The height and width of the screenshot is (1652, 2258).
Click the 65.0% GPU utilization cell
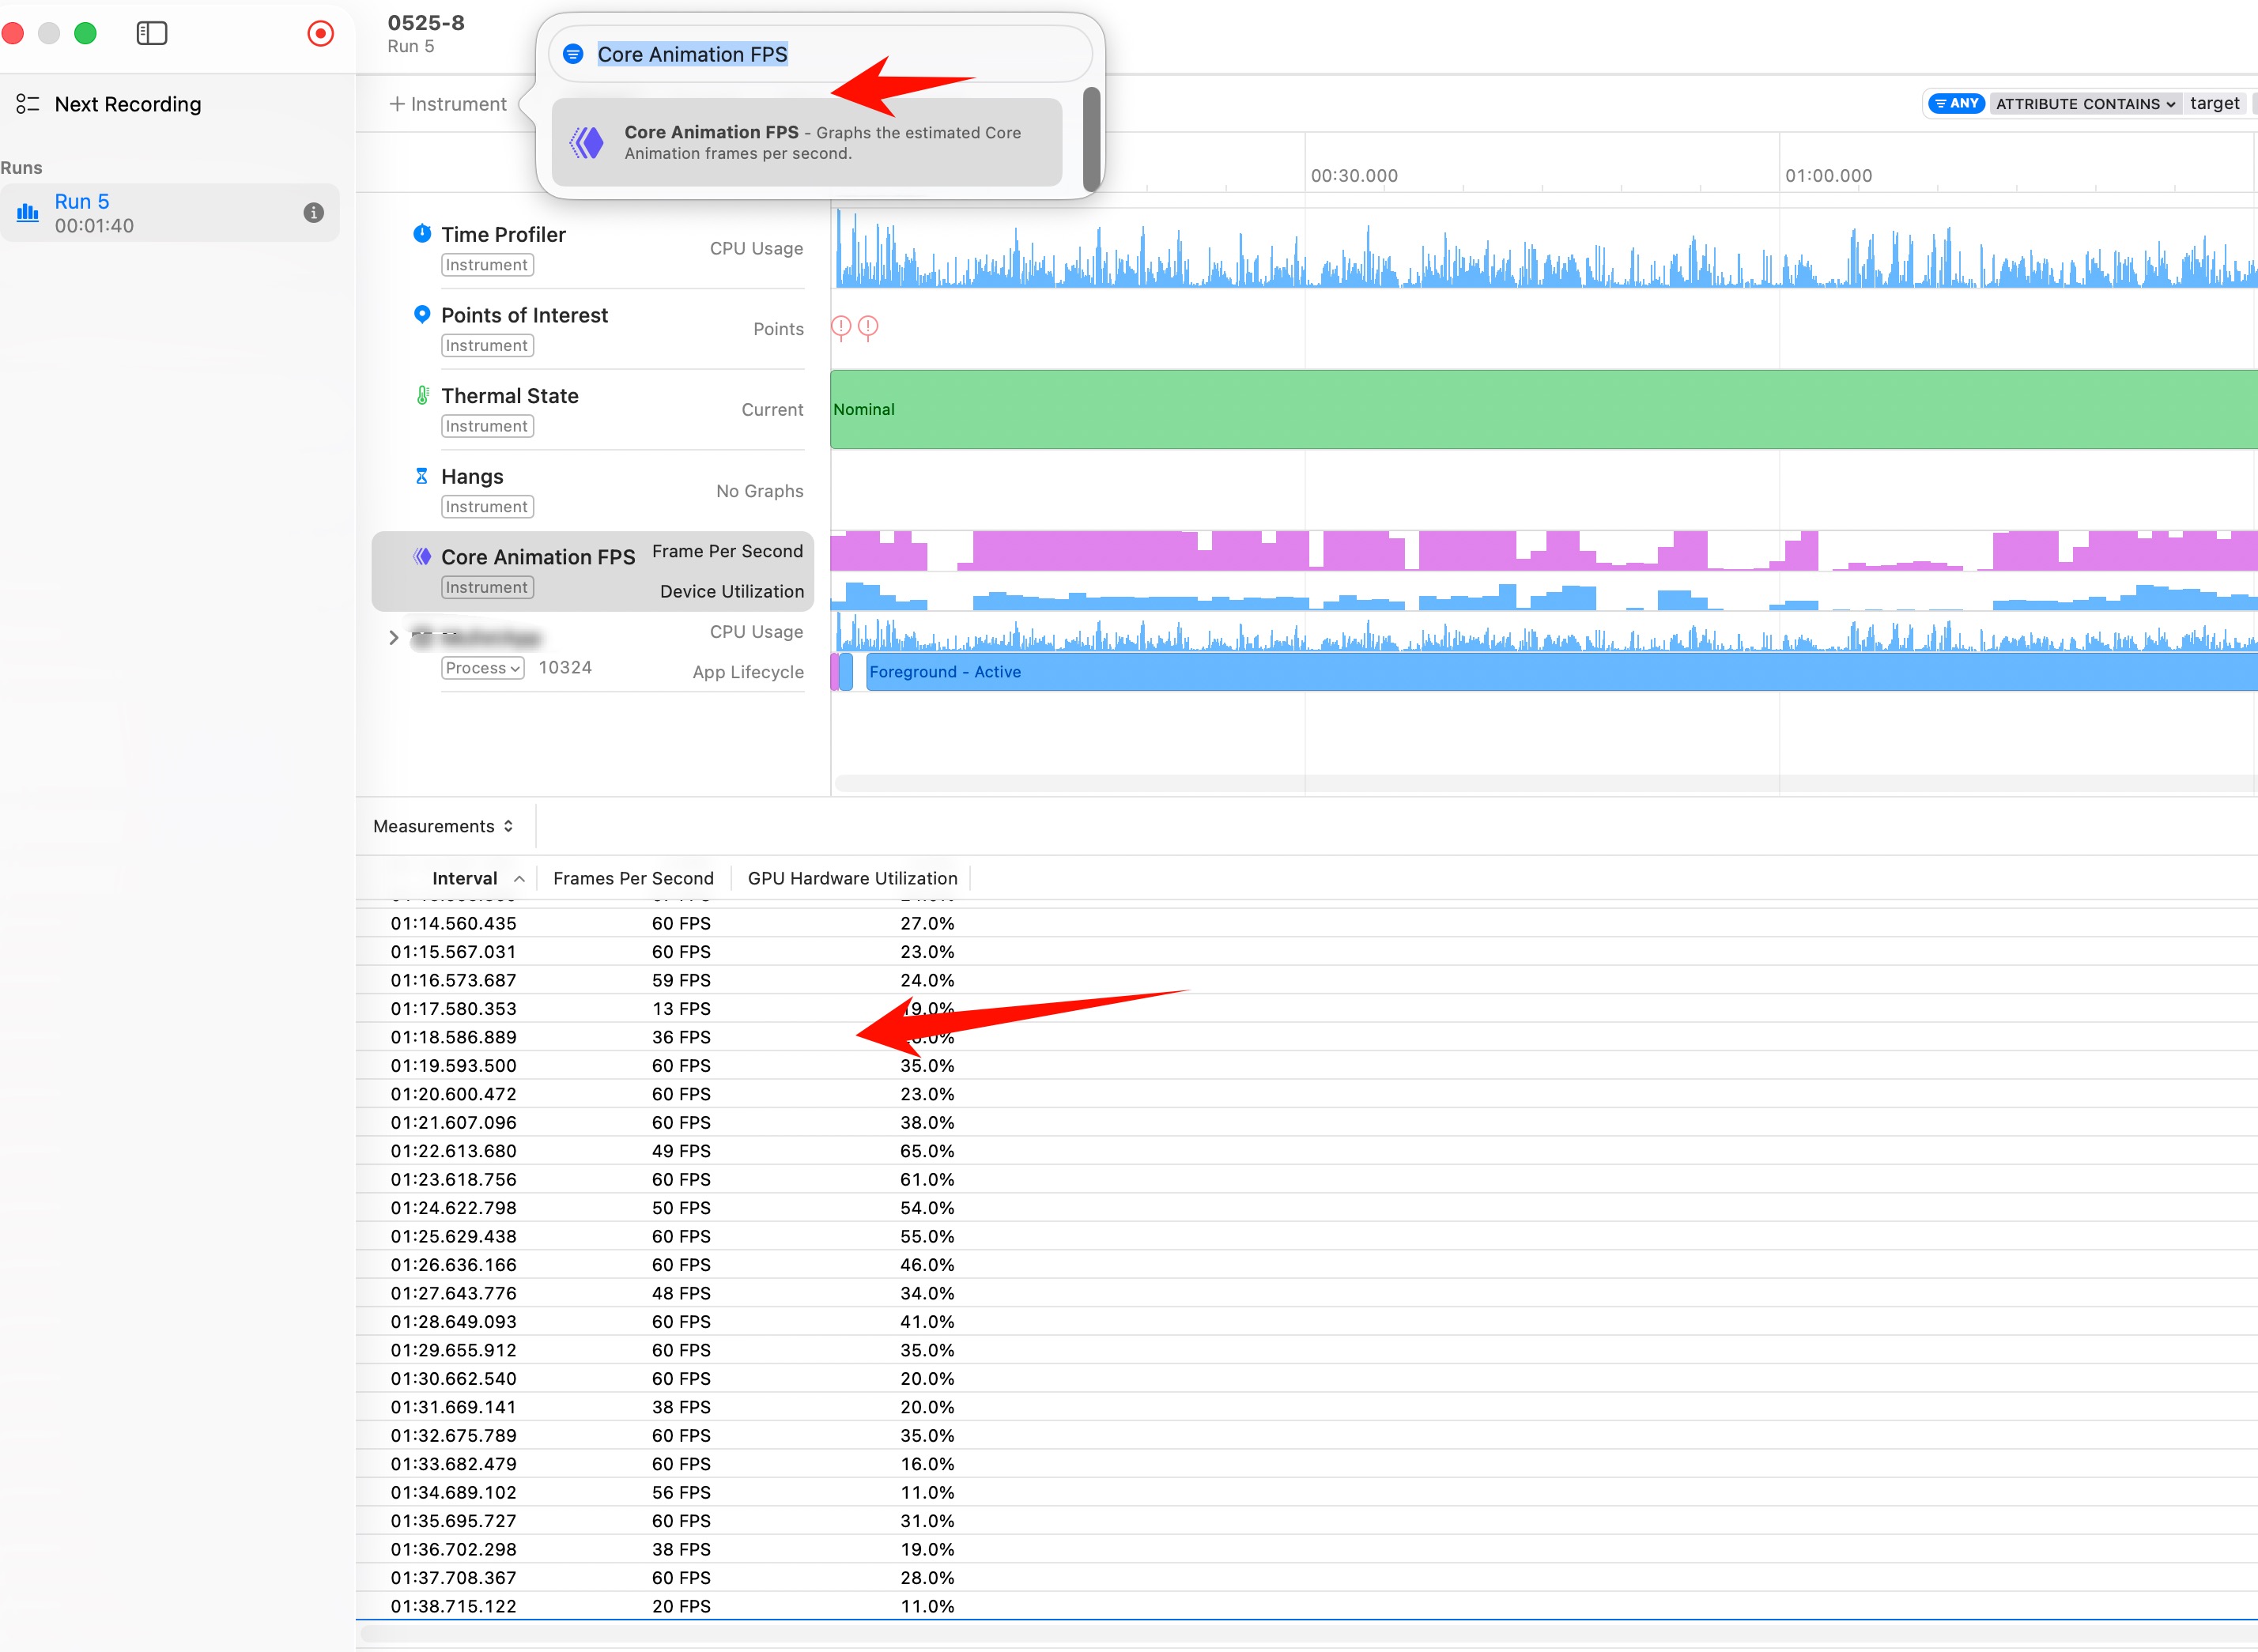pyautogui.click(x=927, y=1151)
